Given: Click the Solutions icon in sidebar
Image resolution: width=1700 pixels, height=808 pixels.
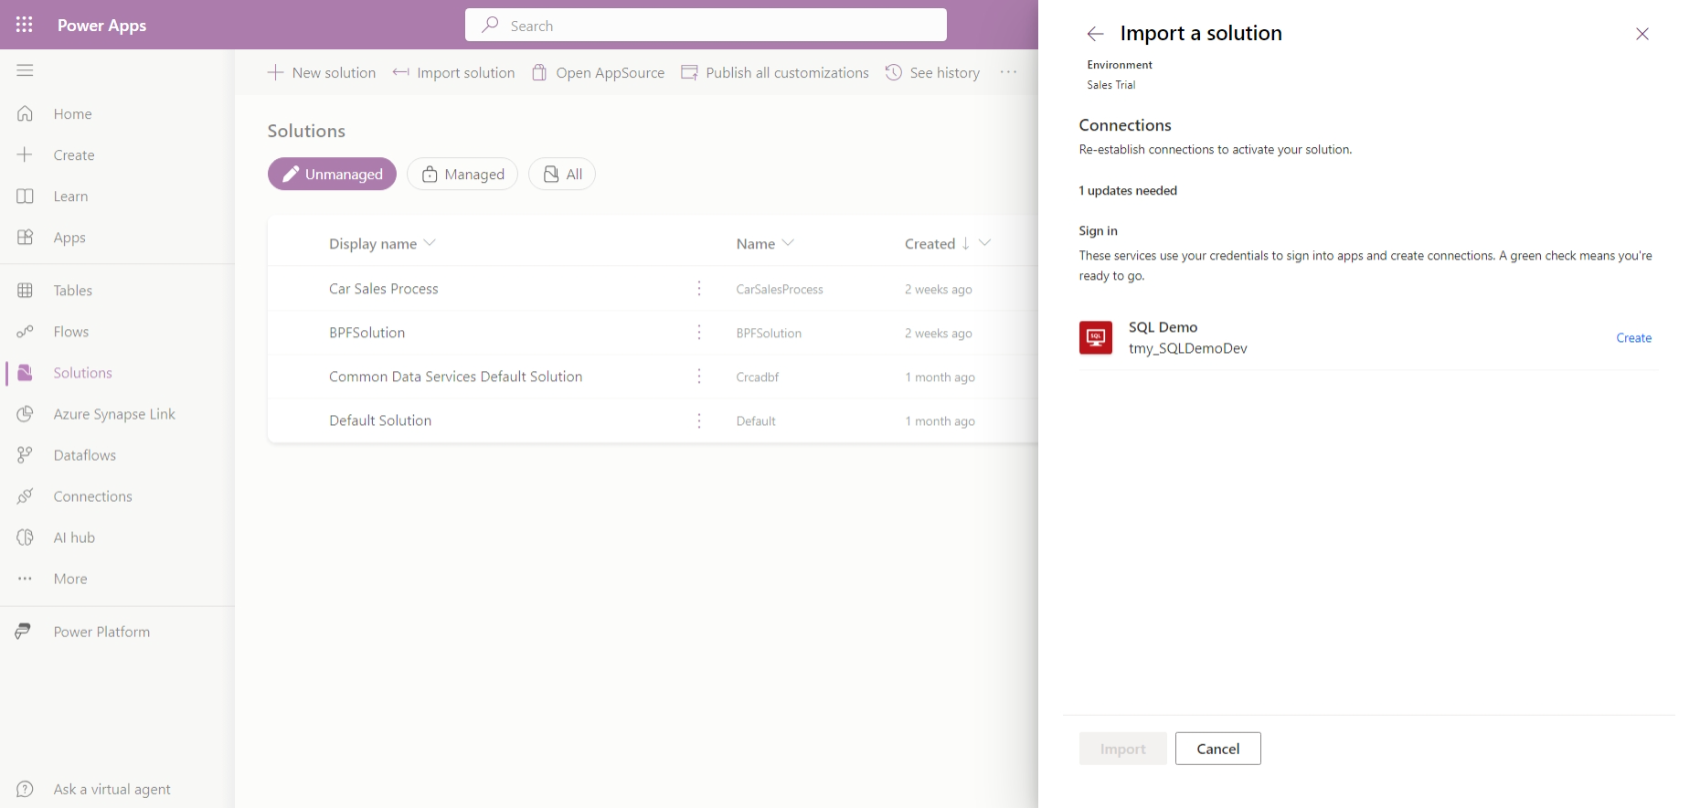Looking at the screenshot, I should (25, 373).
